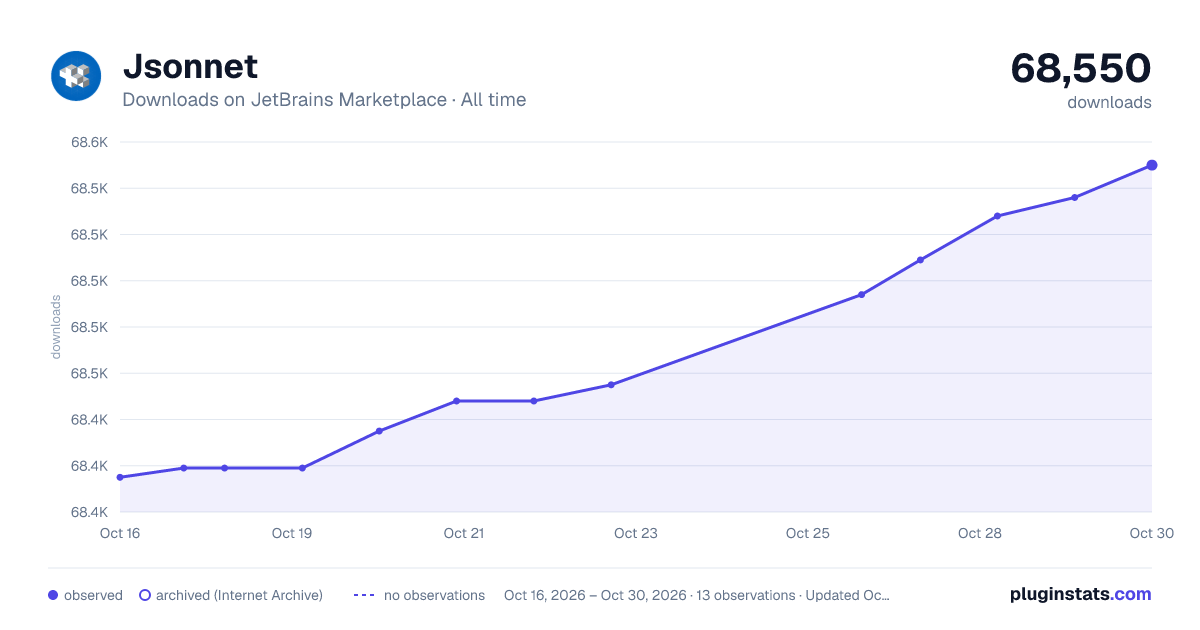Click the downloads label under 68,550
This screenshot has width=1200, height=630.
(x=1109, y=102)
